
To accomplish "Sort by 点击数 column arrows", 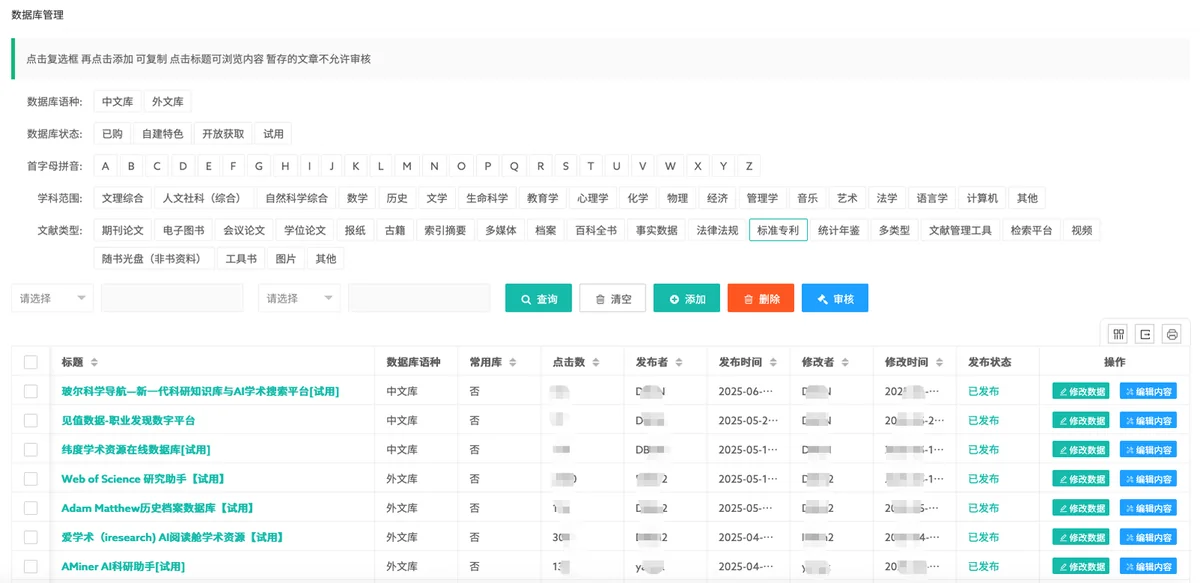I will [594, 362].
